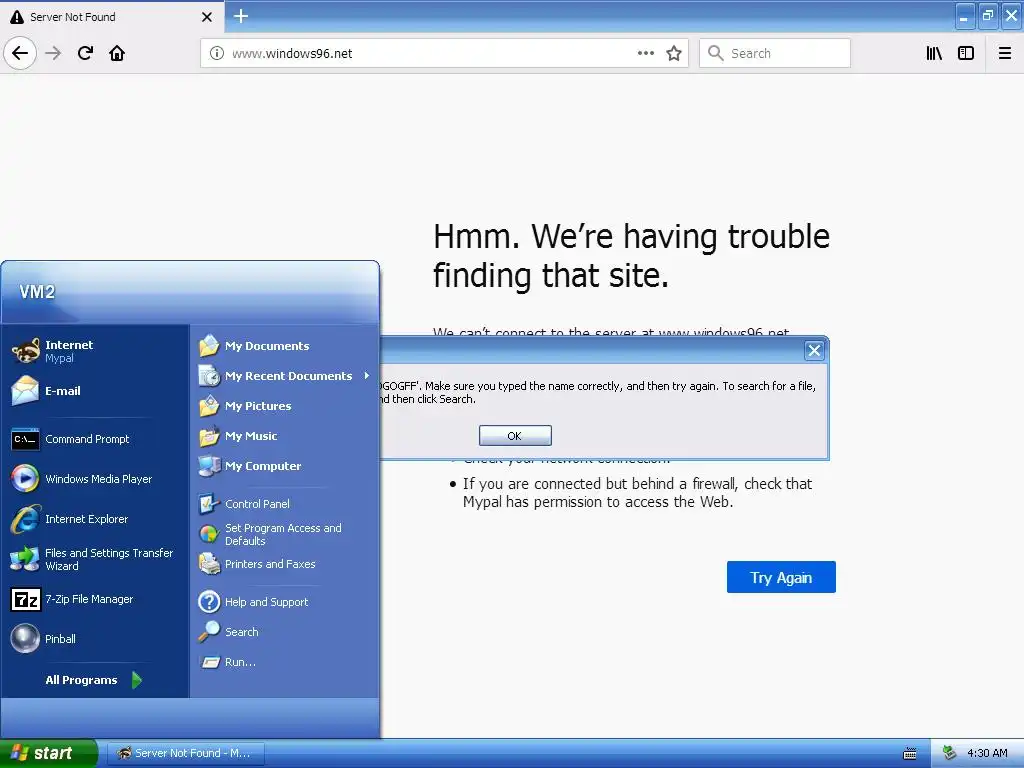Close the error dialog with X
Viewport: 1024px width, 768px height.
(x=814, y=351)
